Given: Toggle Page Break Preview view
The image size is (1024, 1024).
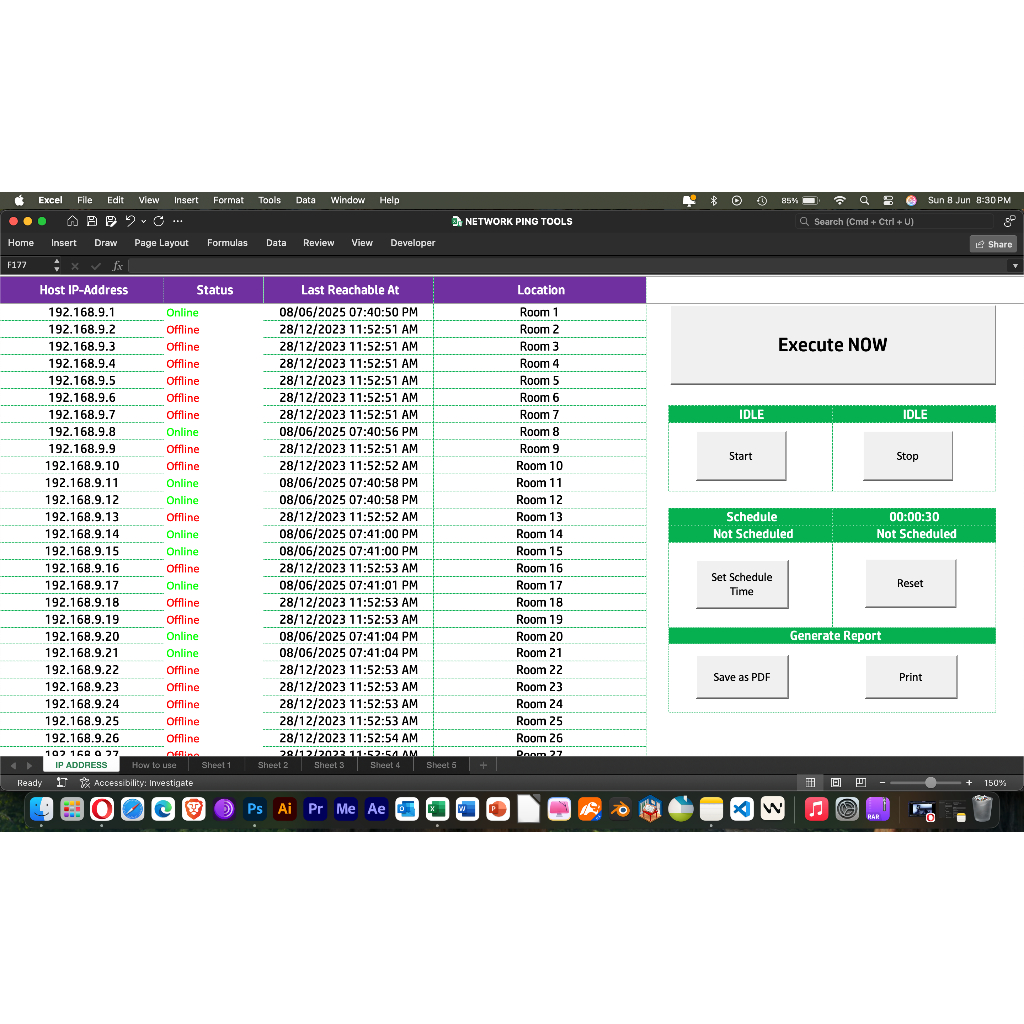Looking at the screenshot, I should (x=859, y=783).
